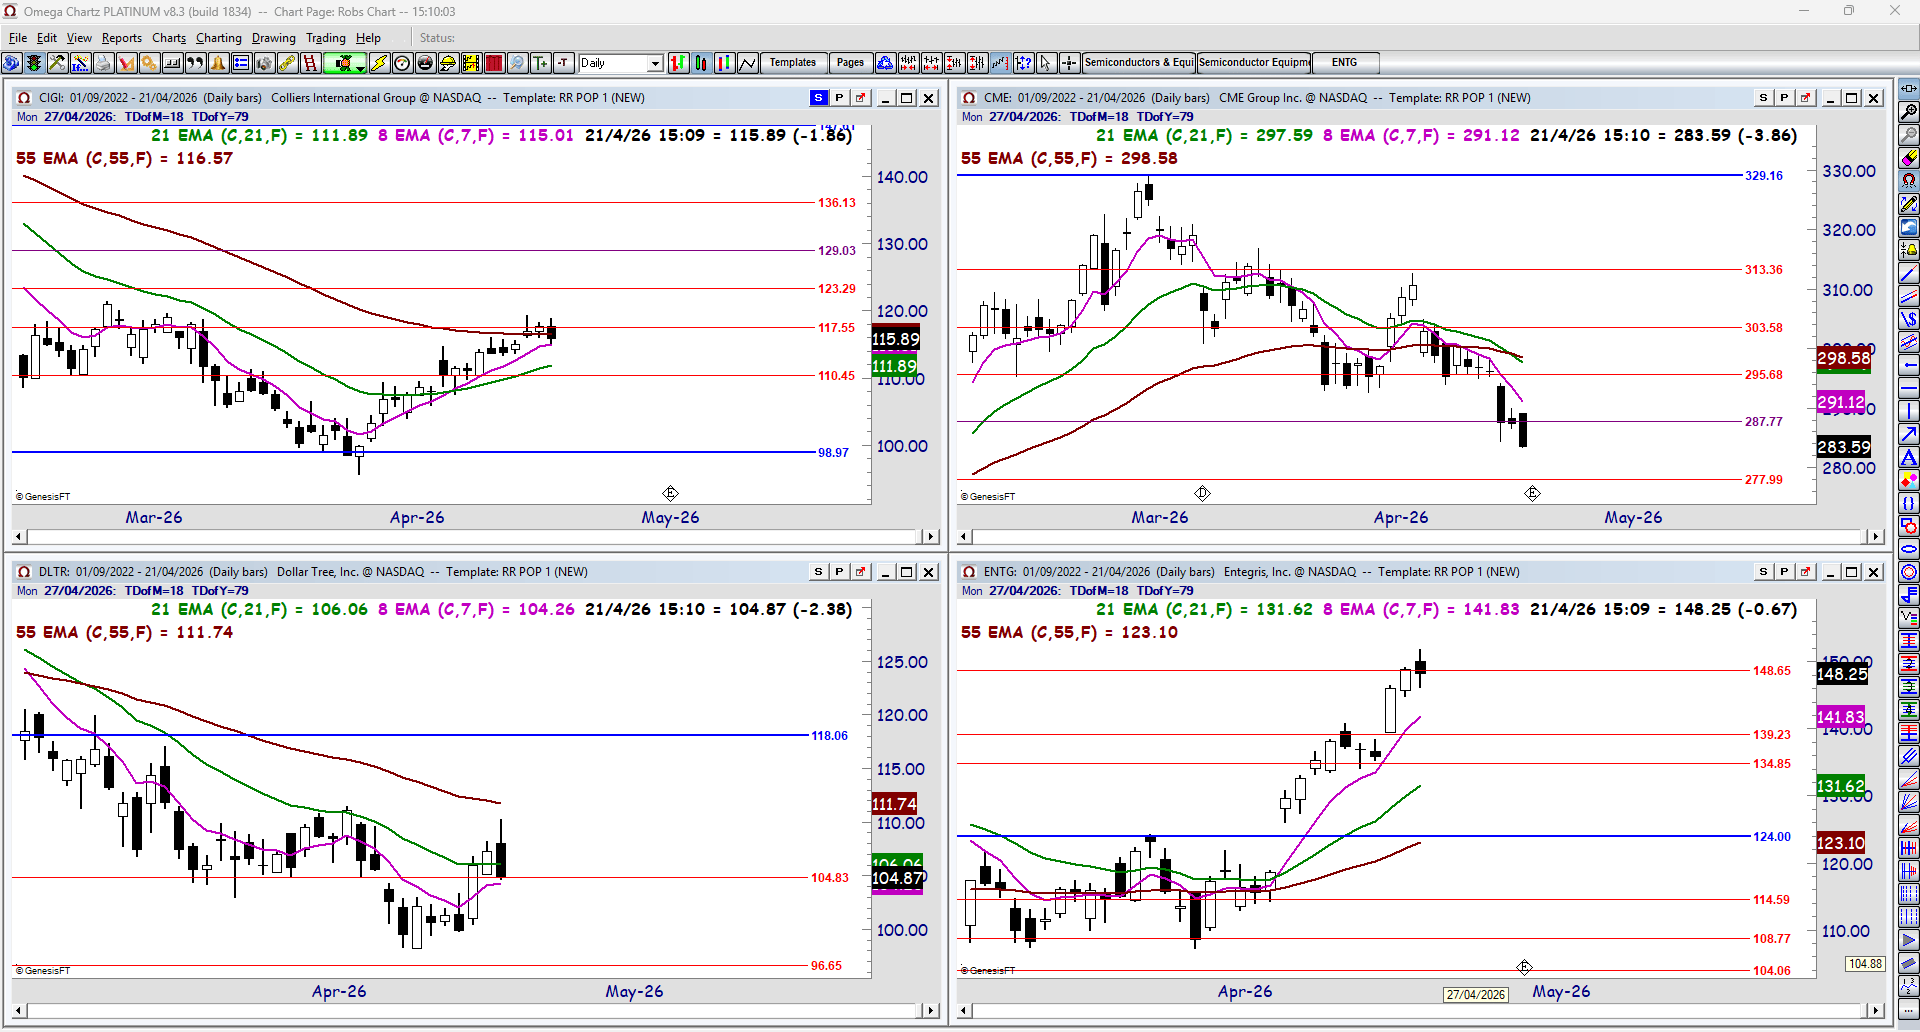Click the traffic light icon in toolbar

pyautogui.click(x=34, y=63)
